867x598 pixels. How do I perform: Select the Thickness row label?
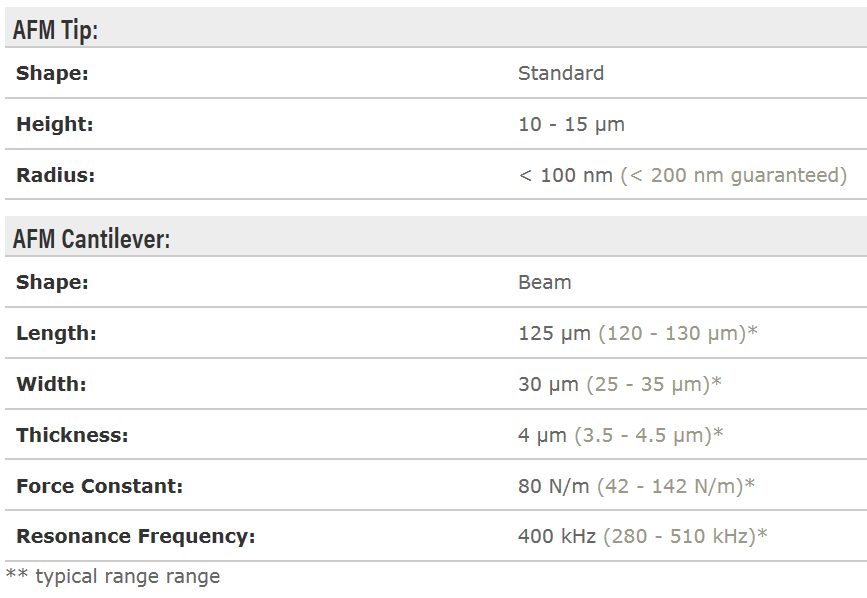tap(73, 435)
